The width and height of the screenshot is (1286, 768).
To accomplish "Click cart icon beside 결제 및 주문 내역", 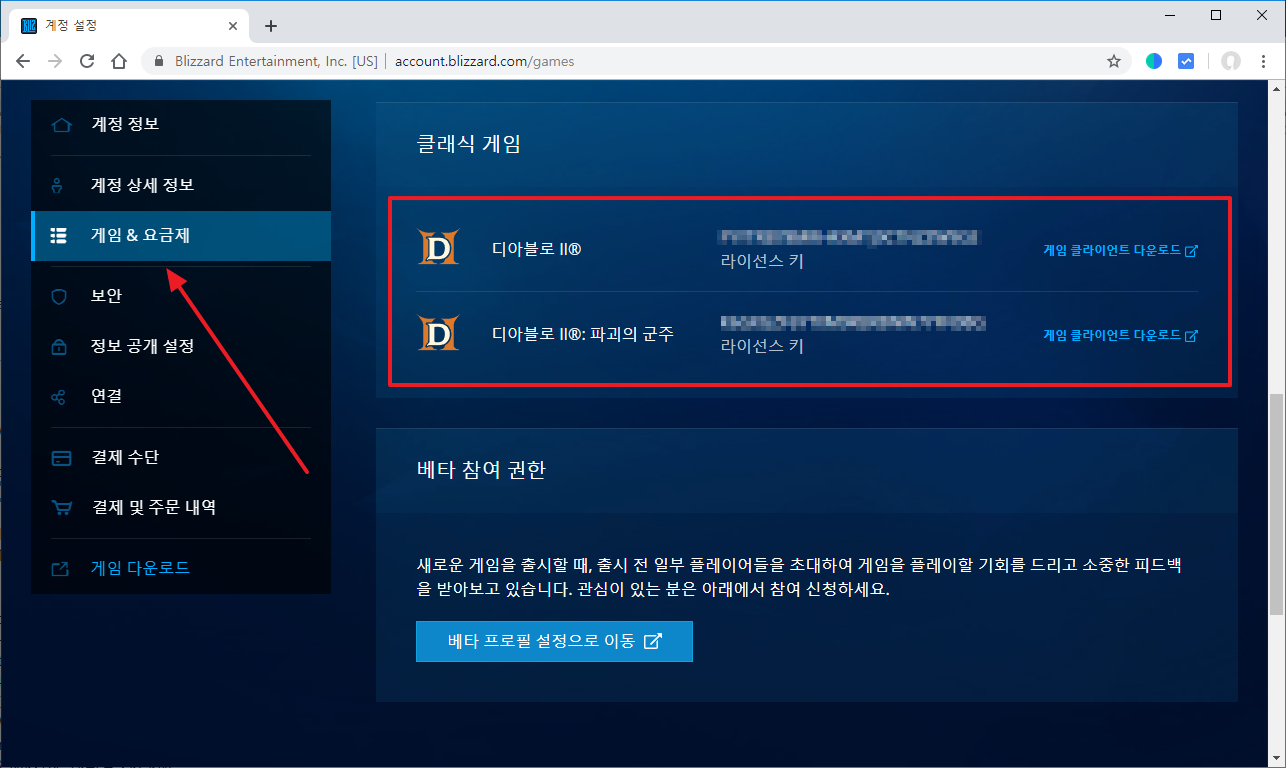I will click(61, 508).
